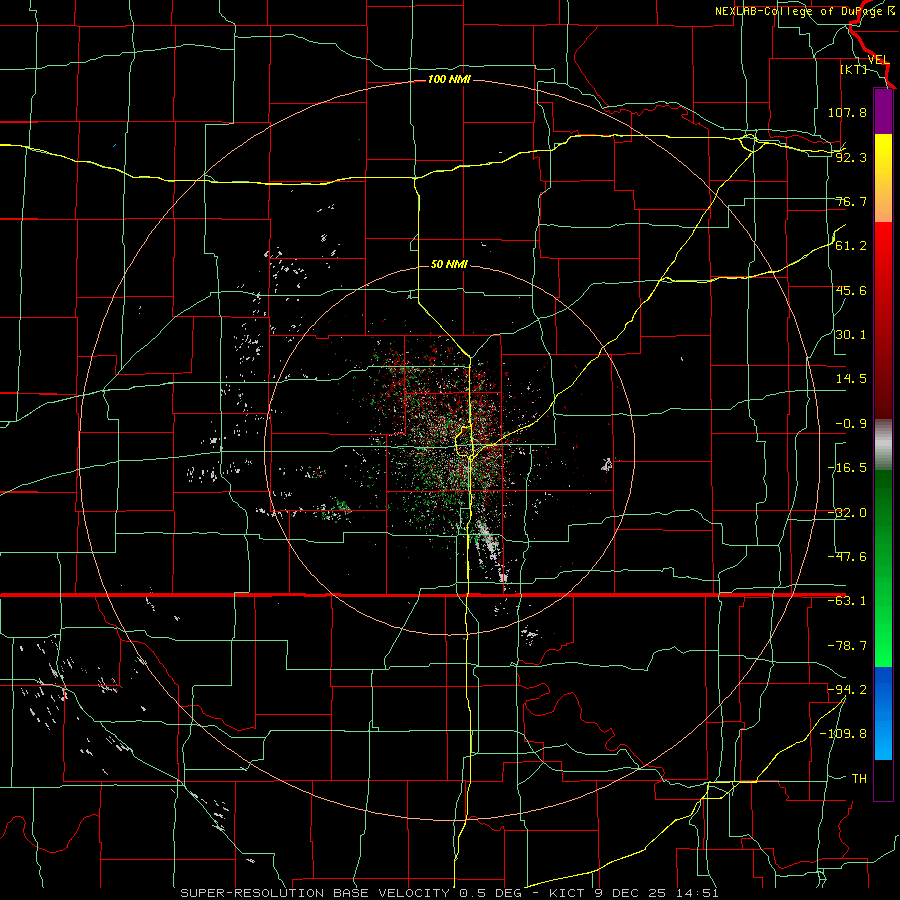Select the -47.6 scale value

(847, 557)
